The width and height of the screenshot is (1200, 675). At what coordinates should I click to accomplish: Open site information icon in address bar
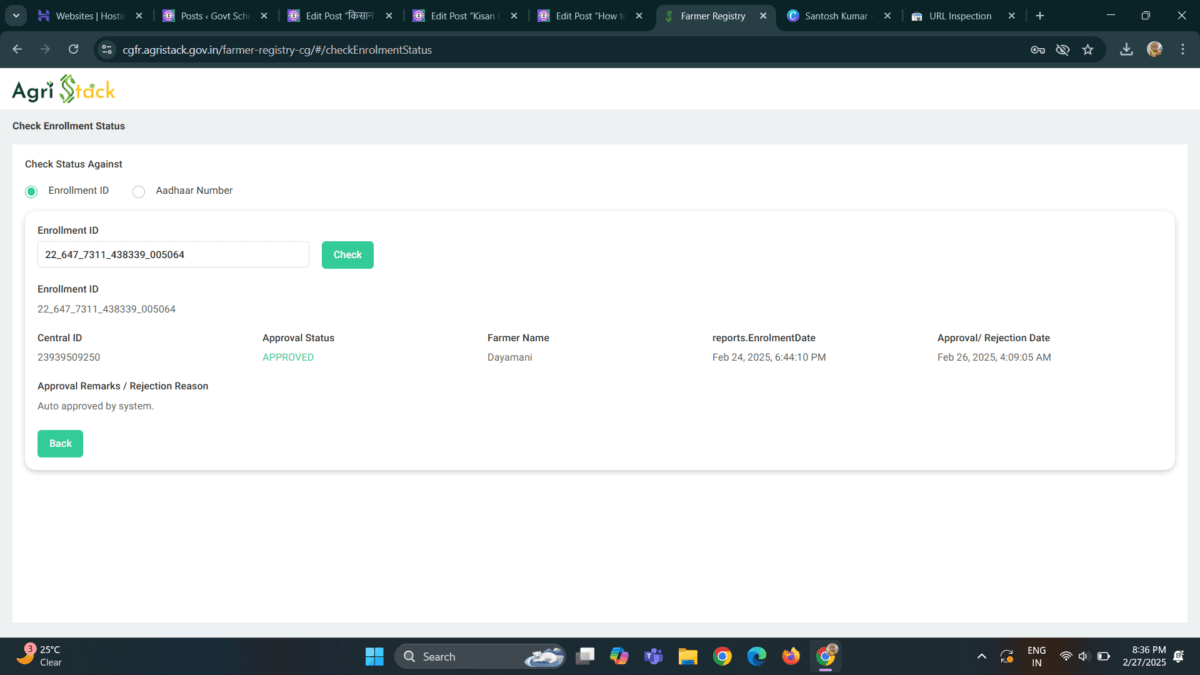(x=108, y=49)
